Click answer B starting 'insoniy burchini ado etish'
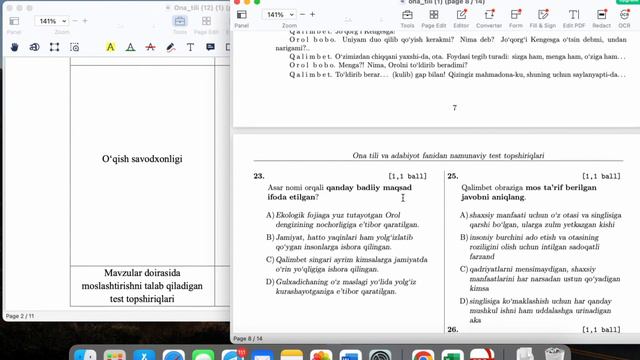Screen dimensions: 640x360 (530, 247)
